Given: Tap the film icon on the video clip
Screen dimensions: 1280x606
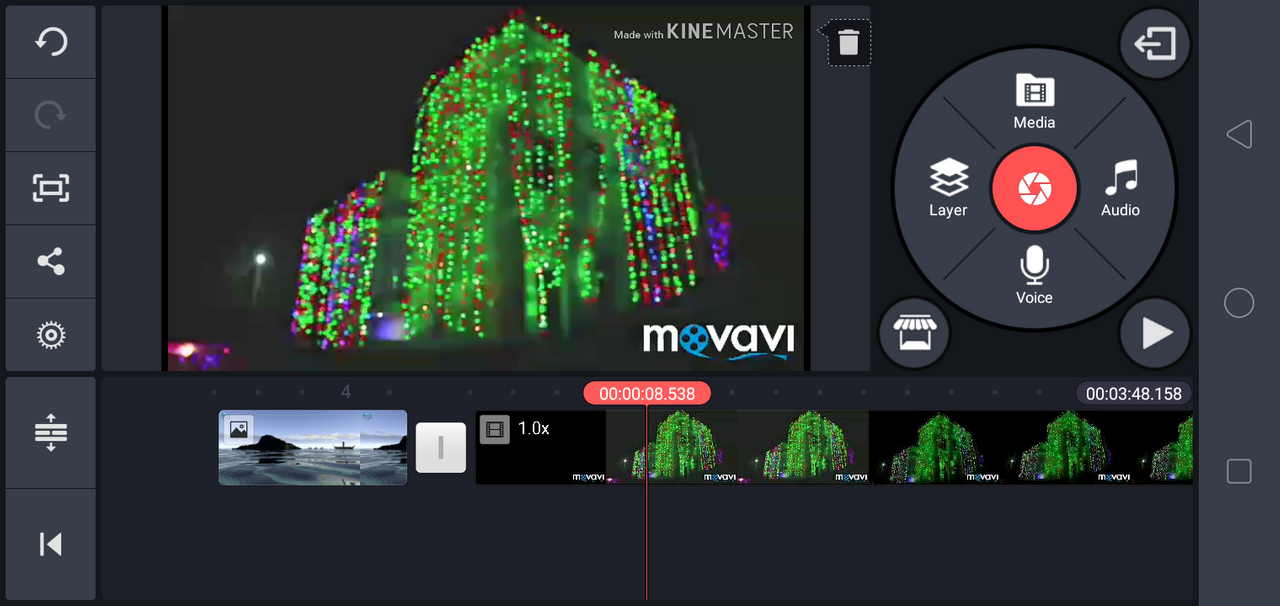Looking at the screenshot, I should click(494, 430).
